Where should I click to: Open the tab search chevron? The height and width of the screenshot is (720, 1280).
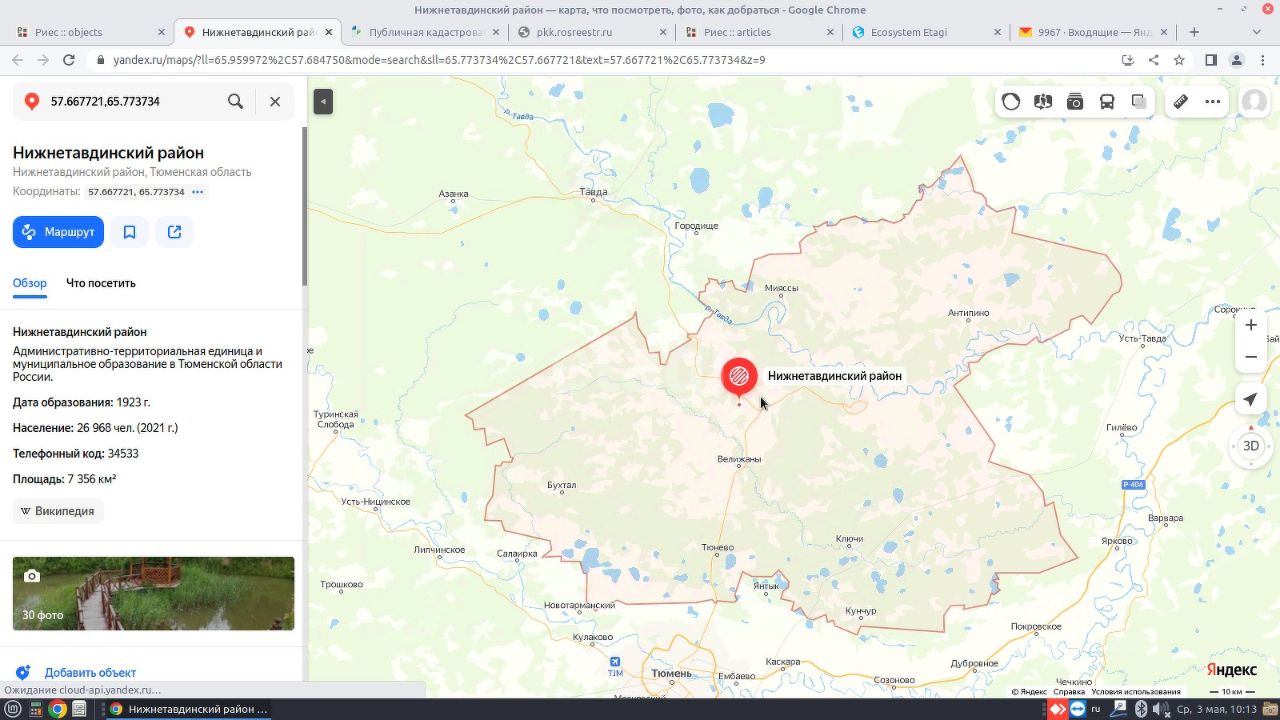pyautogui.click(x=1257, y=32)
